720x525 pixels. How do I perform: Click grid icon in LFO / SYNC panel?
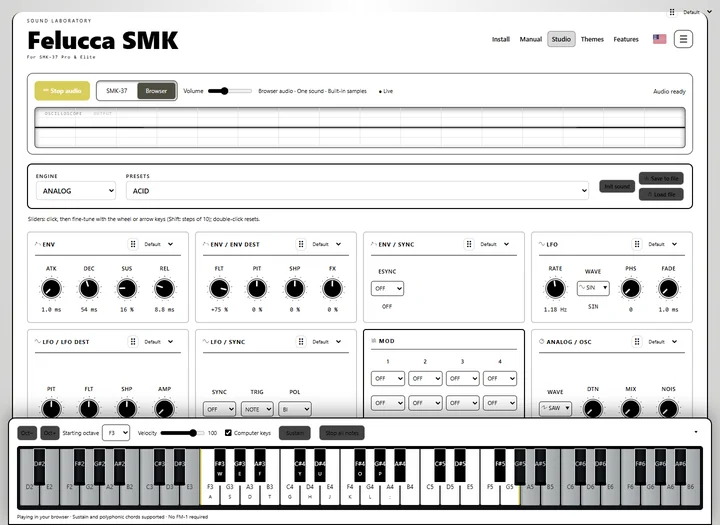point(301,341)
